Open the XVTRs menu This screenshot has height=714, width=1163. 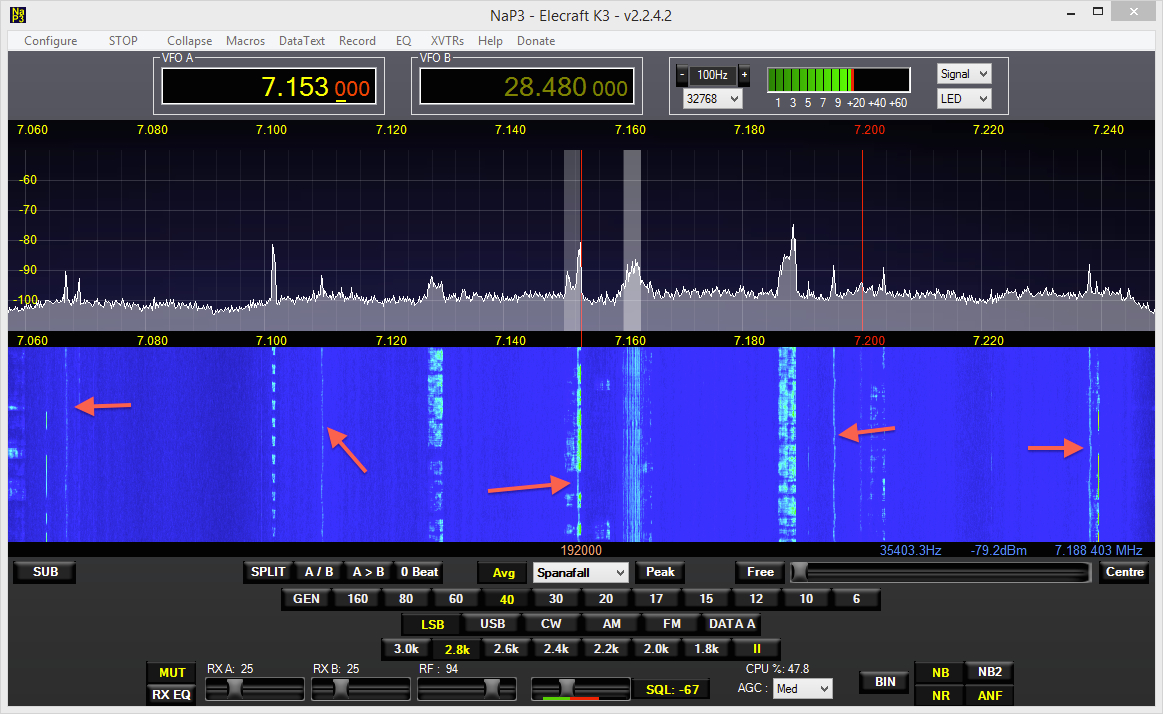click(x=447, y=41)
